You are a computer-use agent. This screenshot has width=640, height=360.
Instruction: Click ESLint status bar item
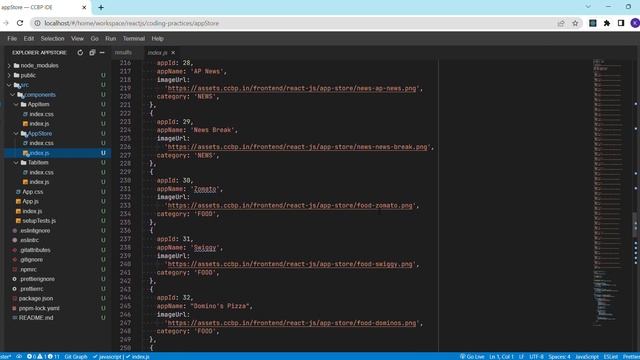click(x=611, y=357)
